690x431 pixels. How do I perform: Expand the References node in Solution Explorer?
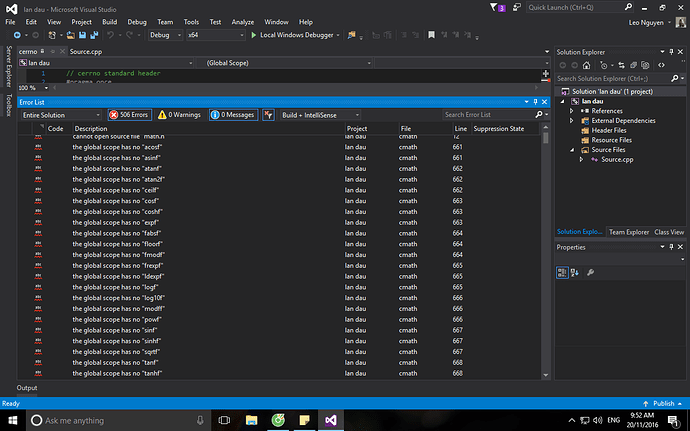[571, 112]
